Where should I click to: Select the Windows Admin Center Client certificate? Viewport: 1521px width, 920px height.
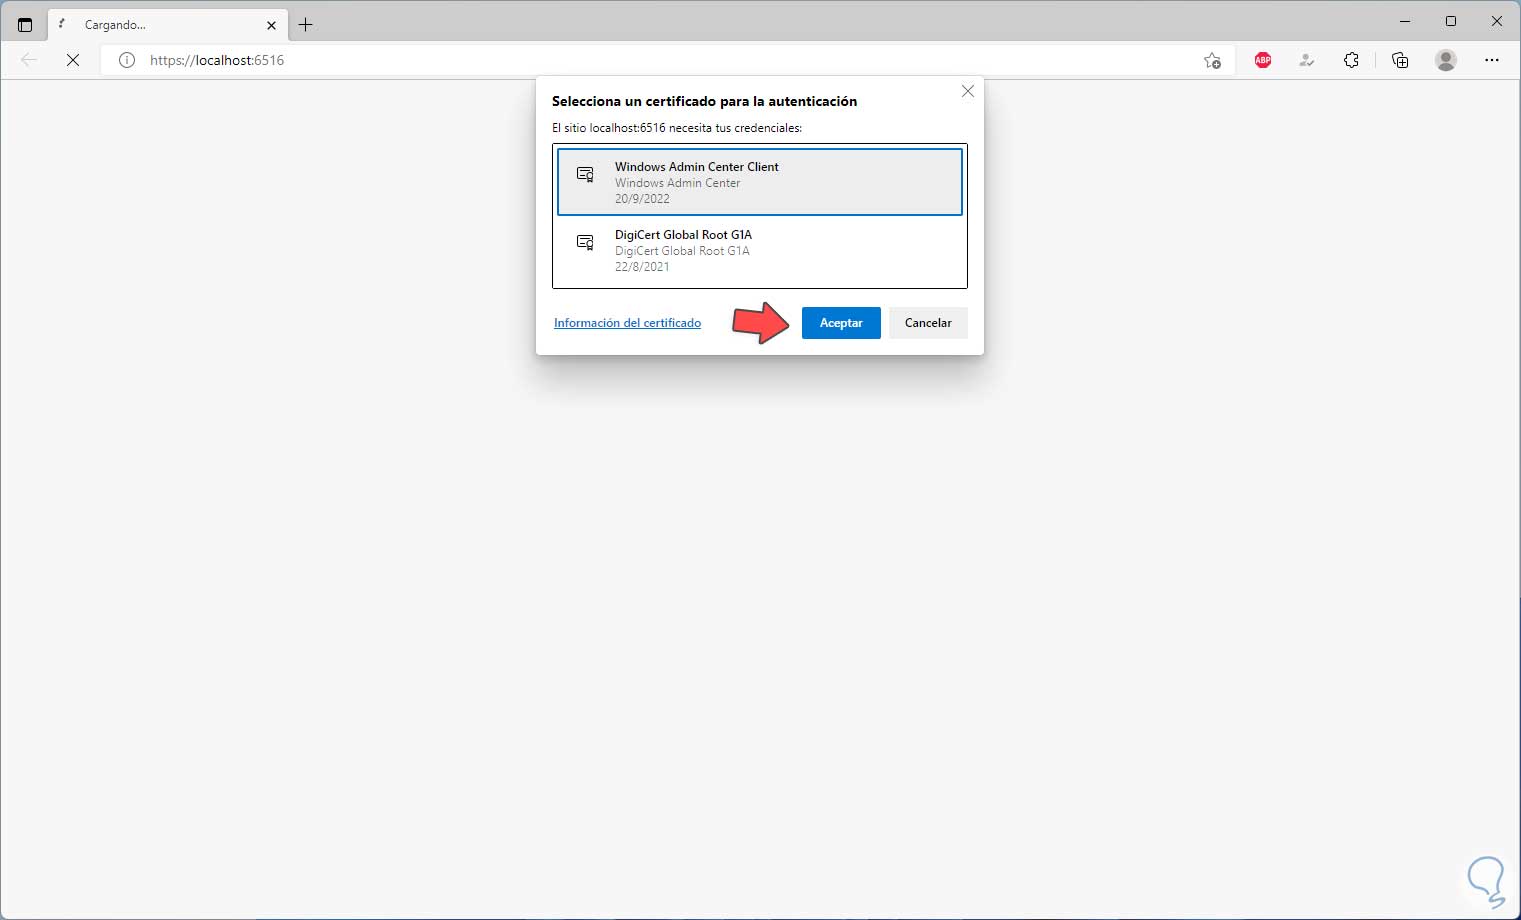760,182
